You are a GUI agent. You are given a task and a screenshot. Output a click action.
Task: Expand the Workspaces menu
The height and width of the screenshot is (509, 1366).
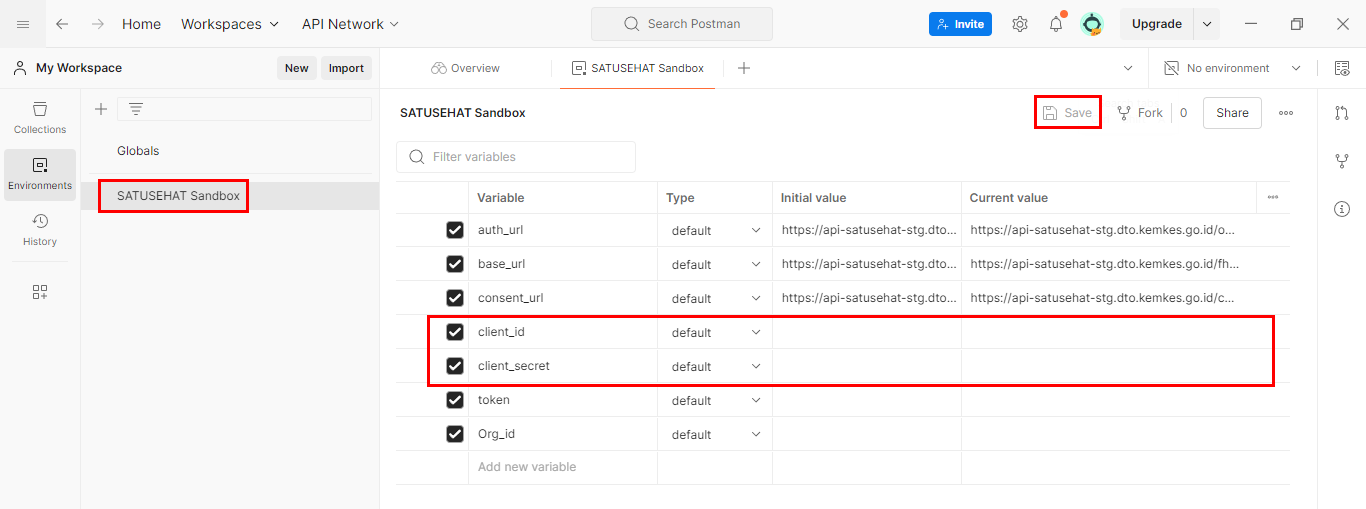[230, 24]
